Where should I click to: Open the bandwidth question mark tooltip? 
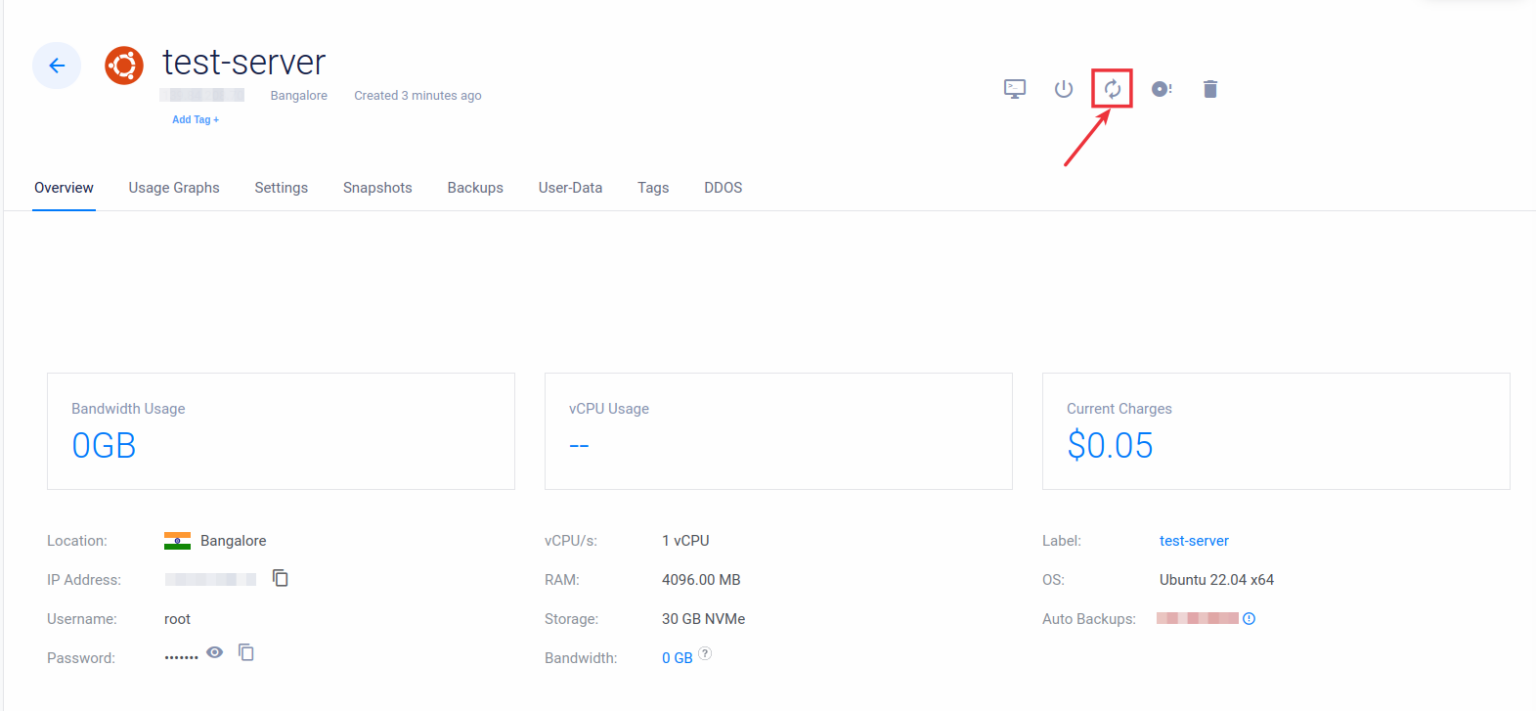(703, 653)
